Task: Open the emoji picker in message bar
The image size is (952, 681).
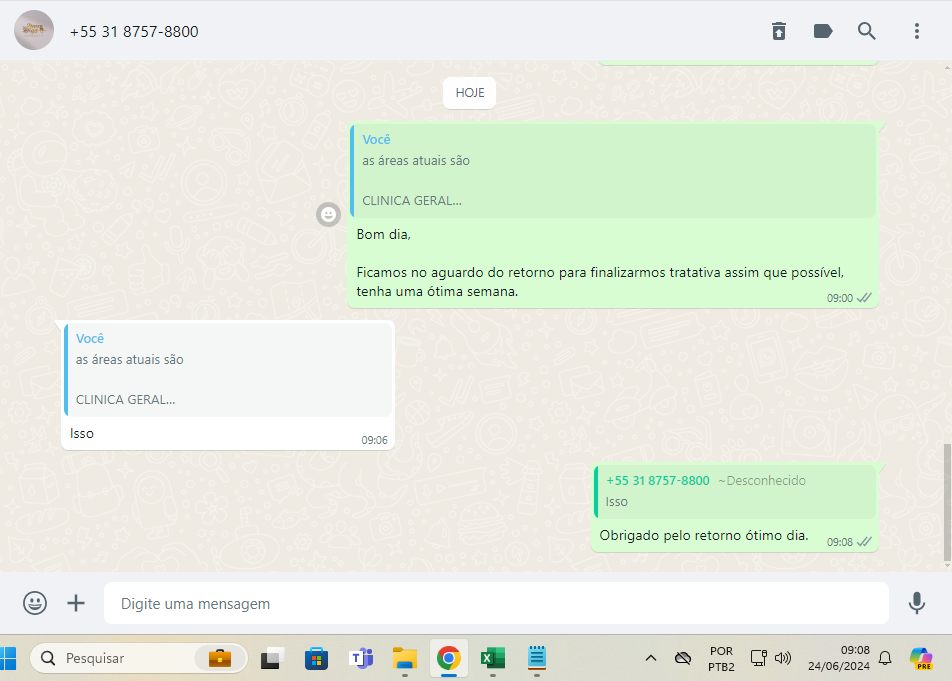Action: pyautogui.click(x=35, y=603)
